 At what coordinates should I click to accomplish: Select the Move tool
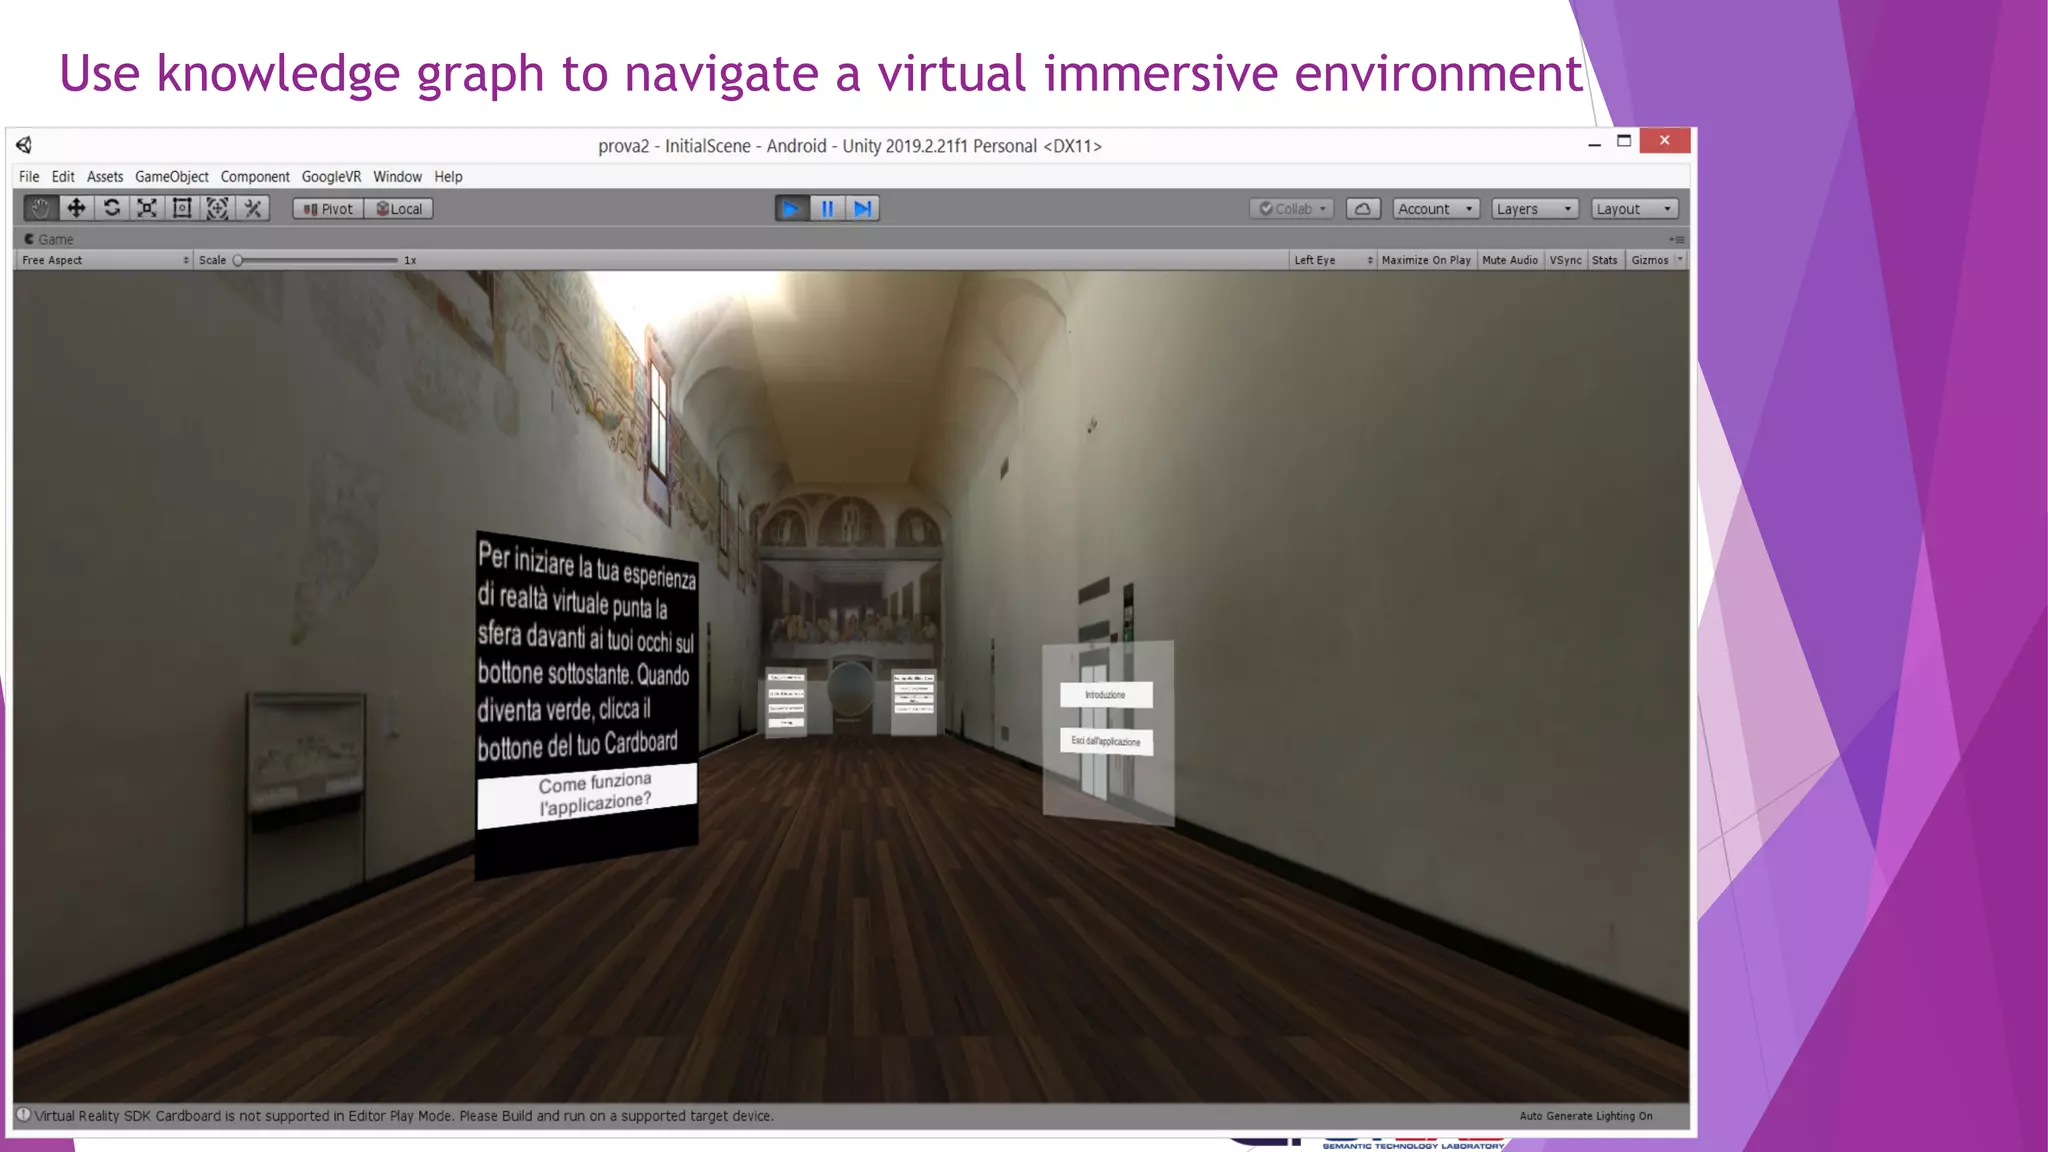pos(76,208)
